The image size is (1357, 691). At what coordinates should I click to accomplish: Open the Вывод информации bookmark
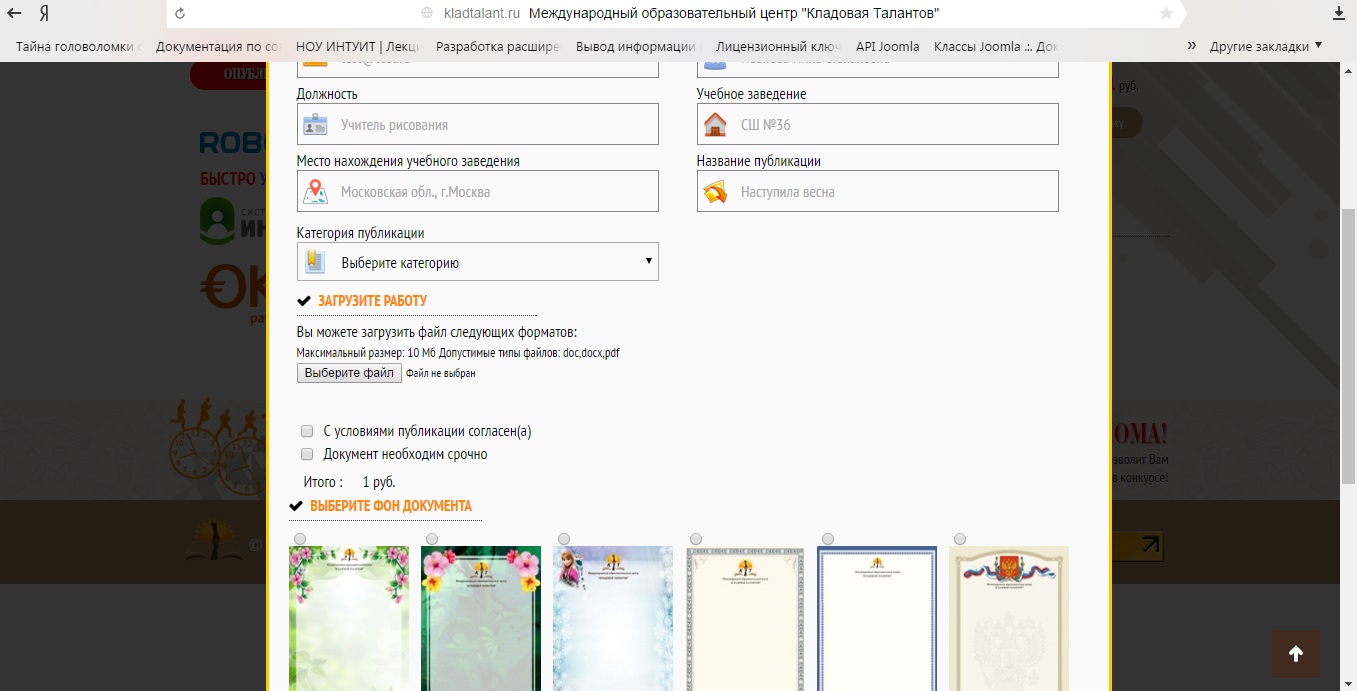tap(638, 46)
